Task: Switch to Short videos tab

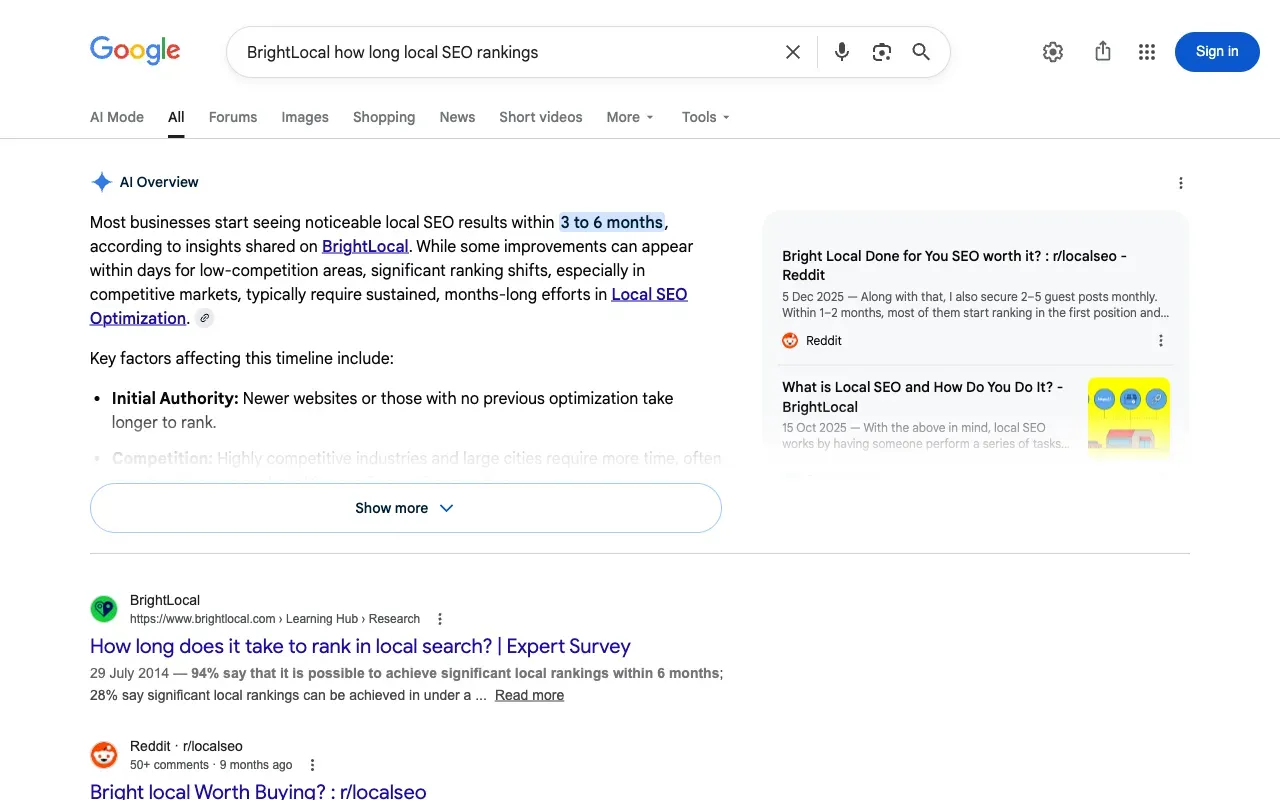Action: click(x=541, y=117)
